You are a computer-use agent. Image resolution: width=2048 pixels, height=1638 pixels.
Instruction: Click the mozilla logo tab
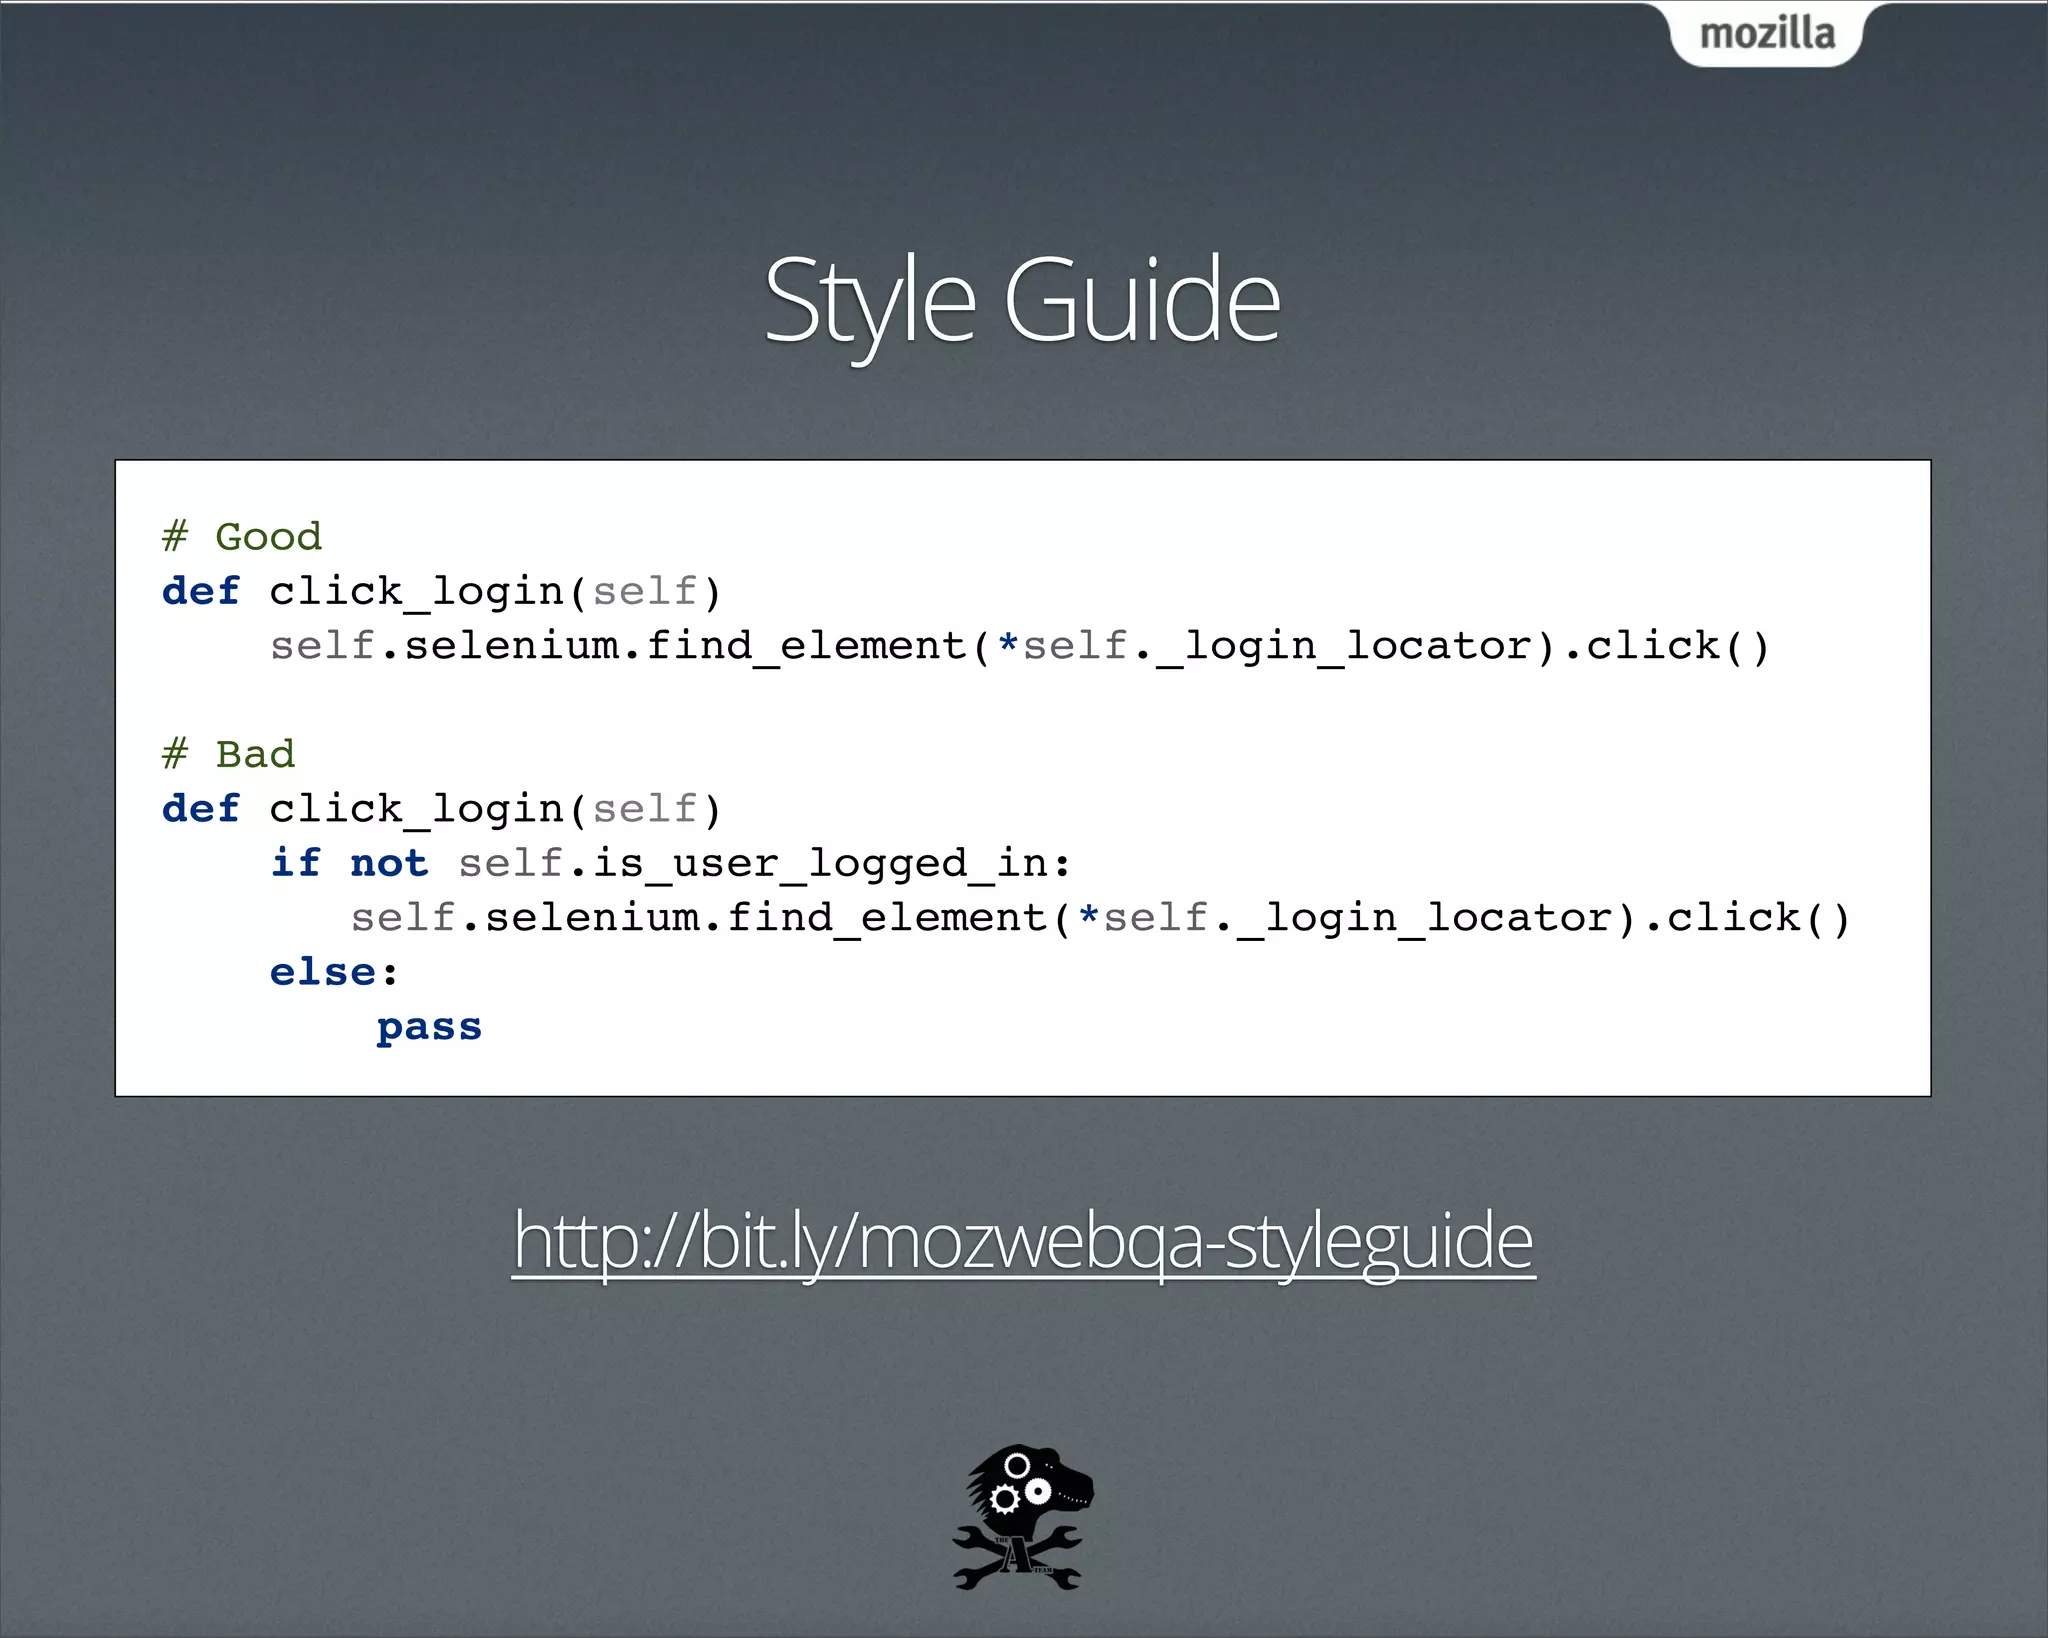tap(1767, 34)
